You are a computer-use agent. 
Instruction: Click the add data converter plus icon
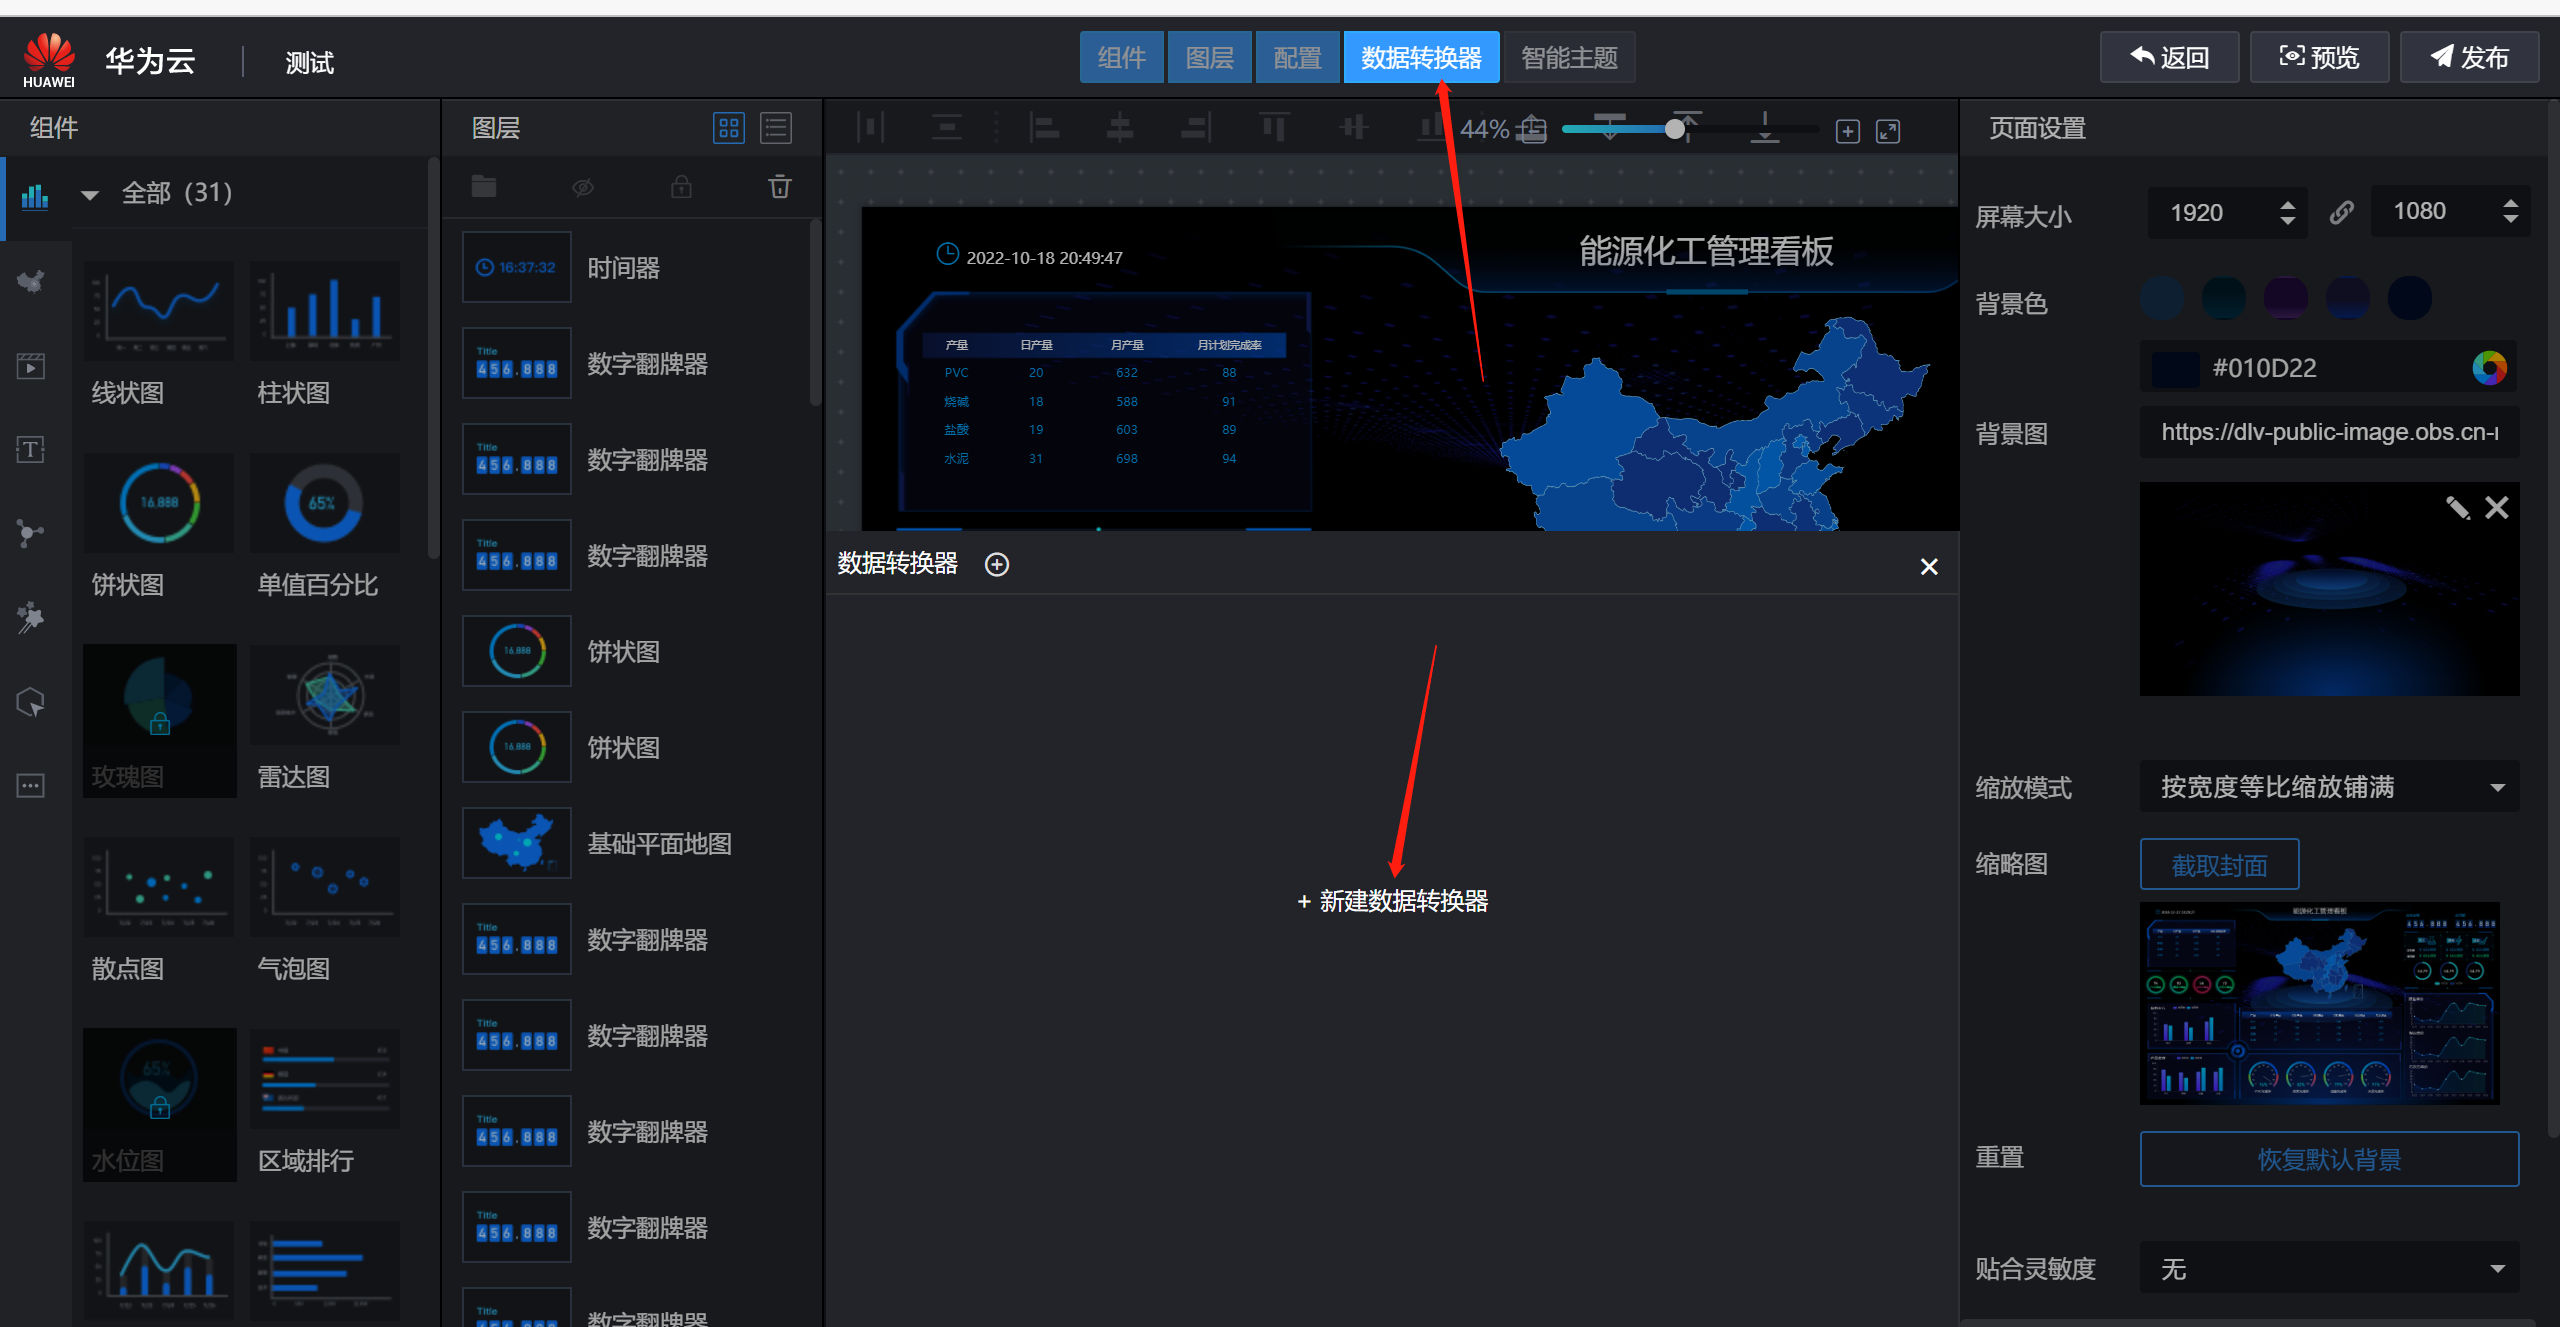[x=996, y=565]
